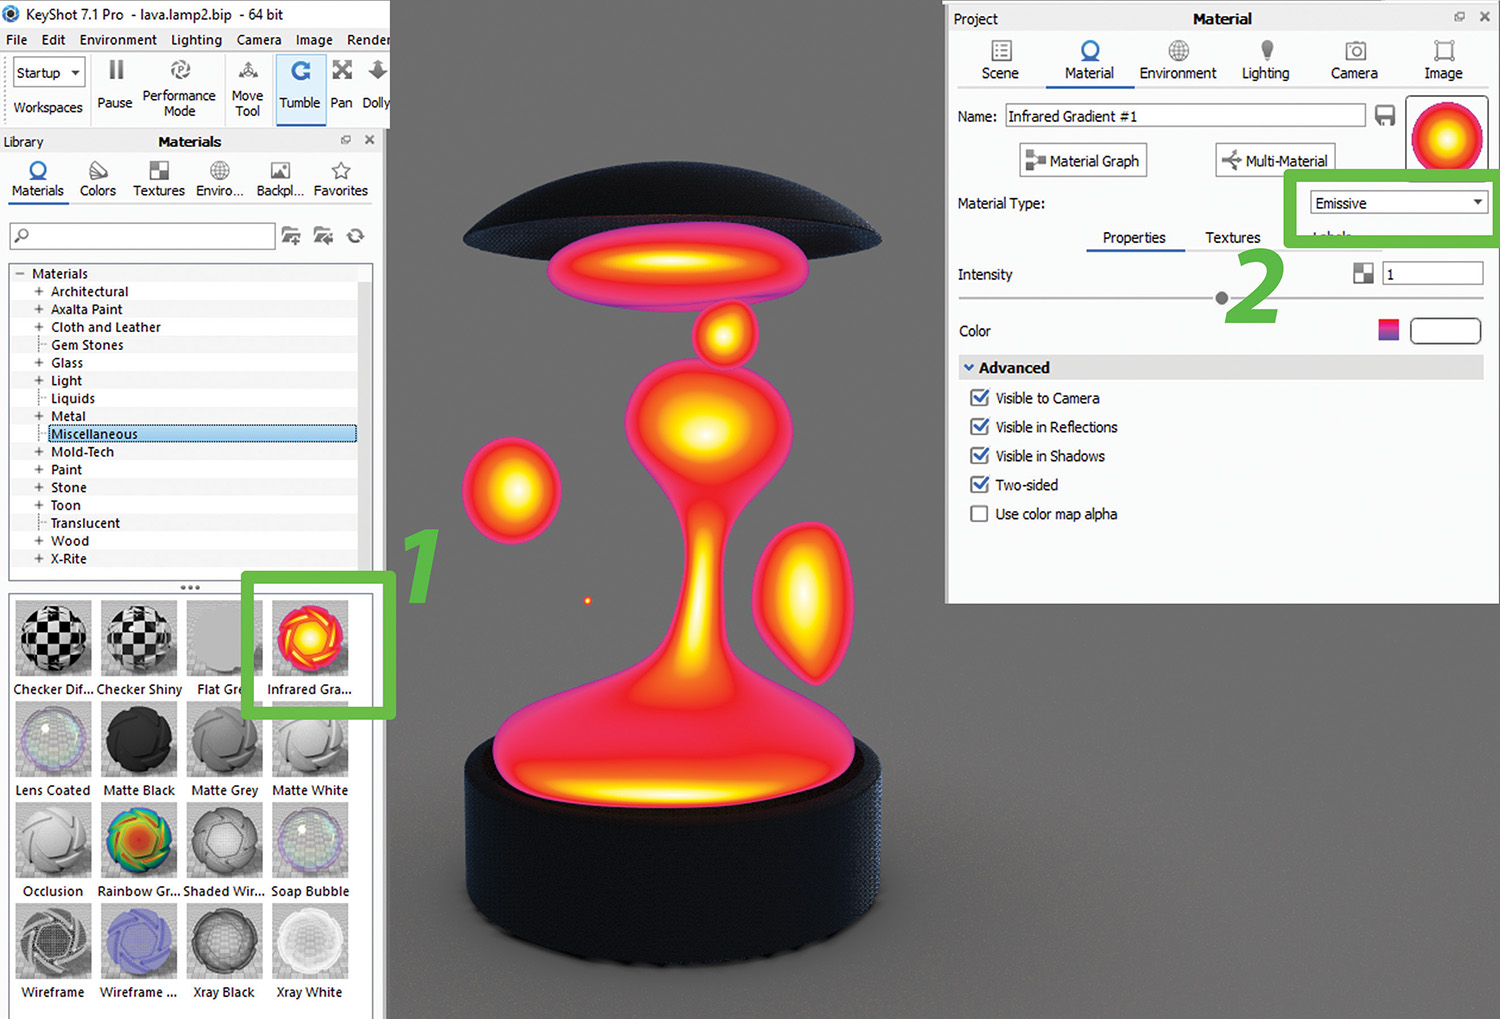Open the Environment menu
Image resolution: width=1500 pixels, height=1019 pixels.
point(118,40)
